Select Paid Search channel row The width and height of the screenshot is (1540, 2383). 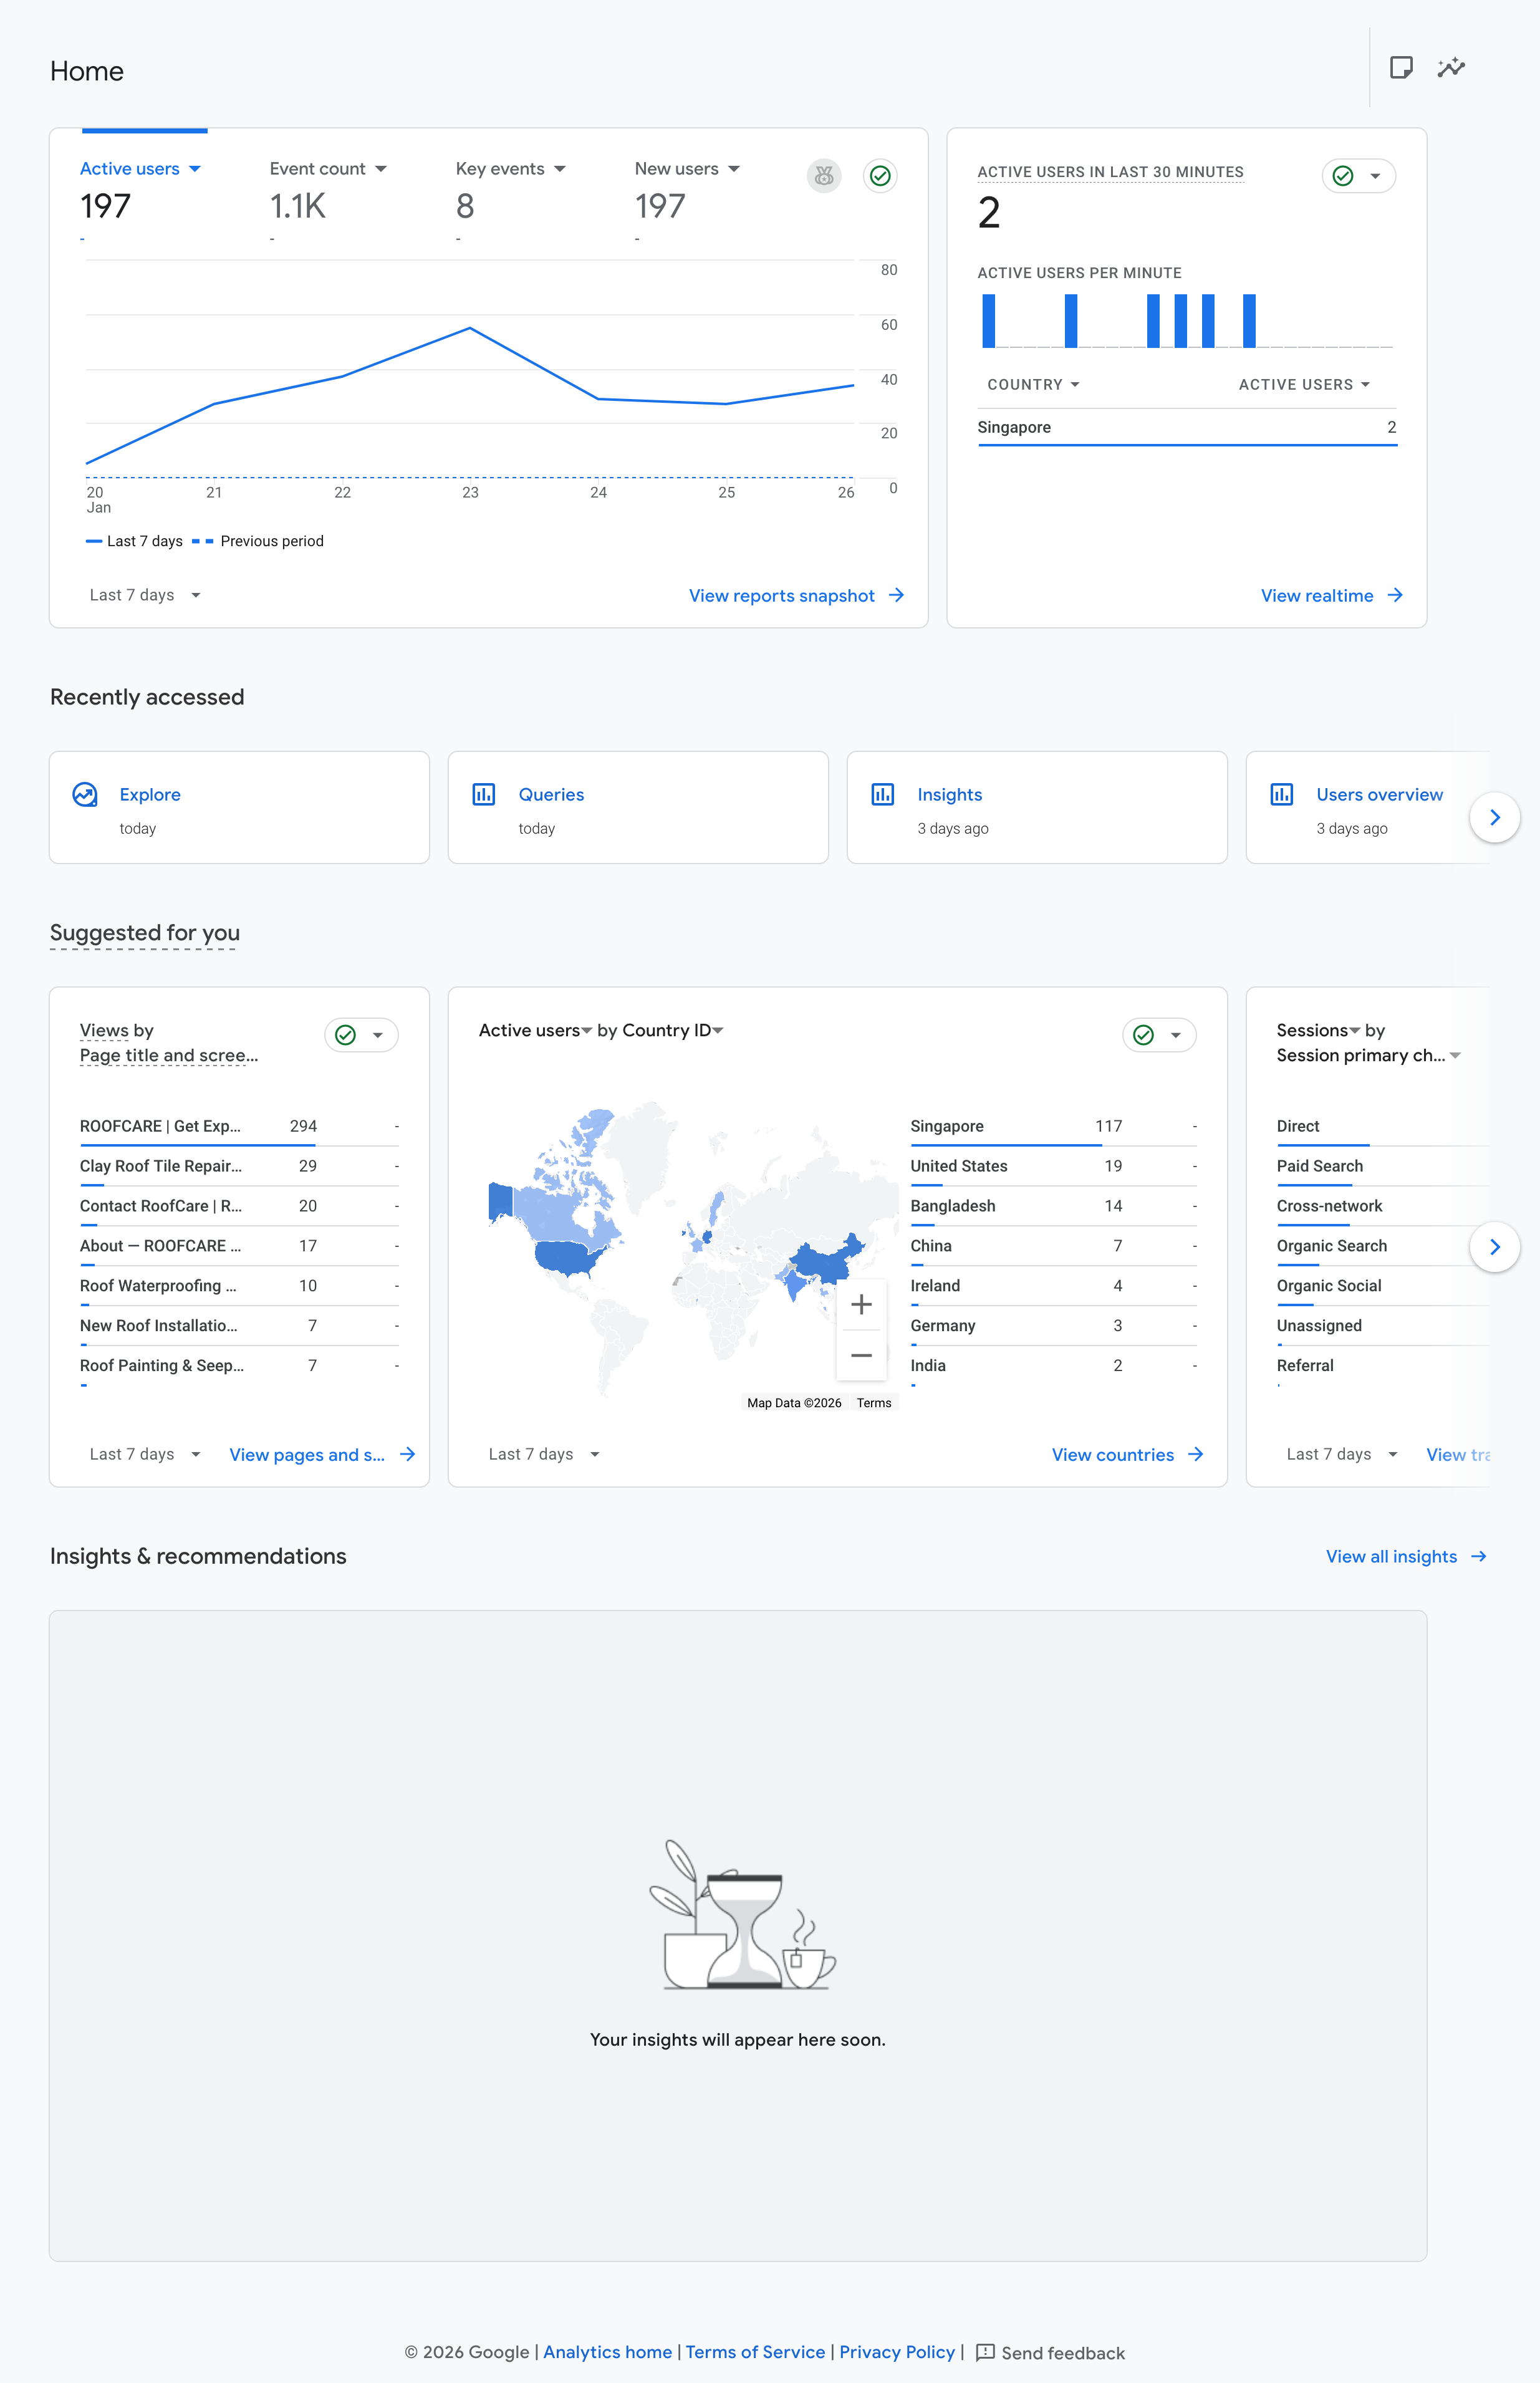click(1383, 1167)
